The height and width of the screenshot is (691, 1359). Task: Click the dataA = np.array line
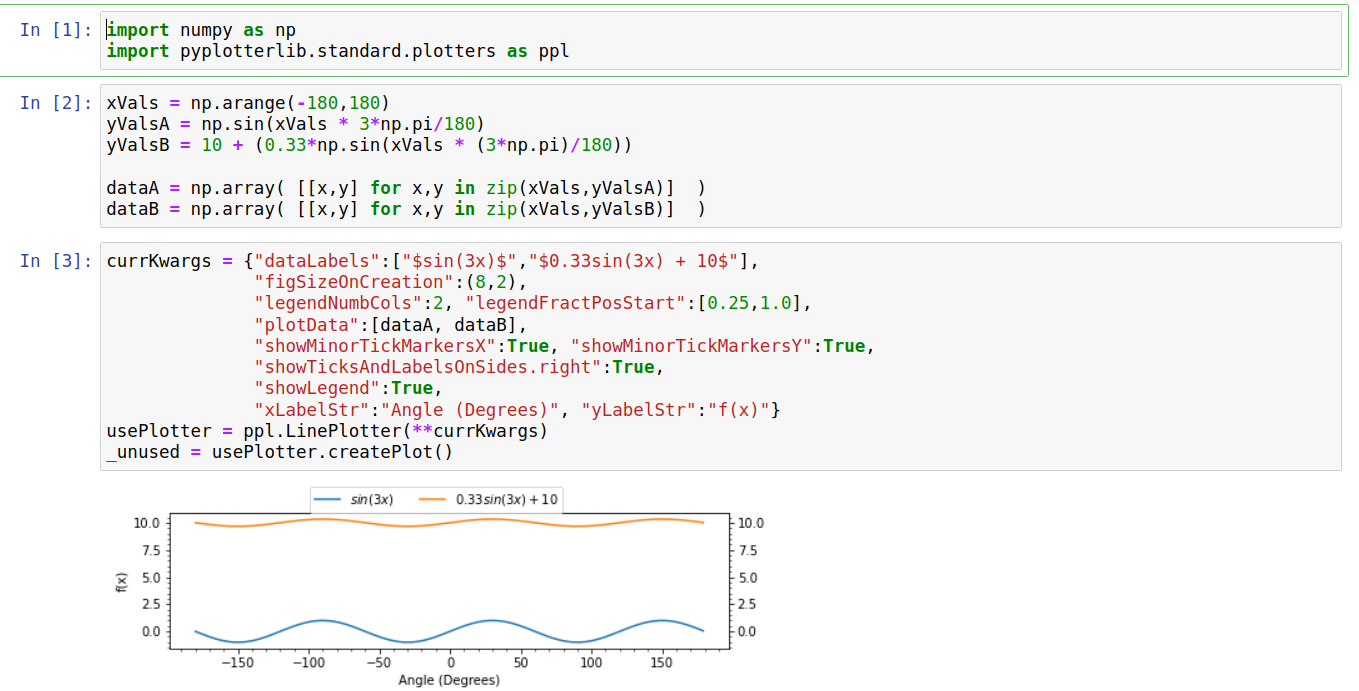(x=406, y=187)
